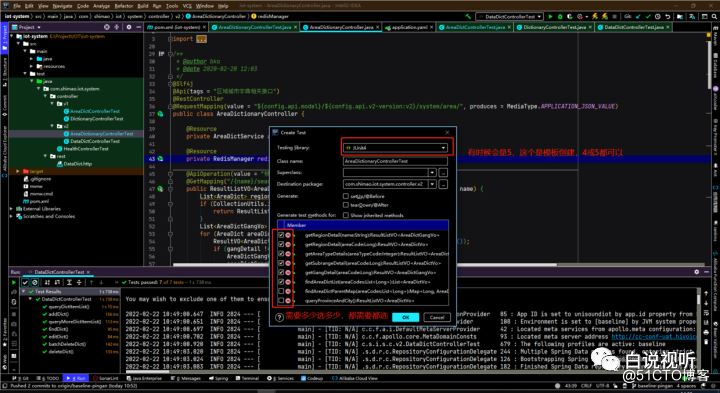Image resolution: width=720 pixels, height=393 pixels.
Task: Open the Refactor menu
Action: [123, 6]
